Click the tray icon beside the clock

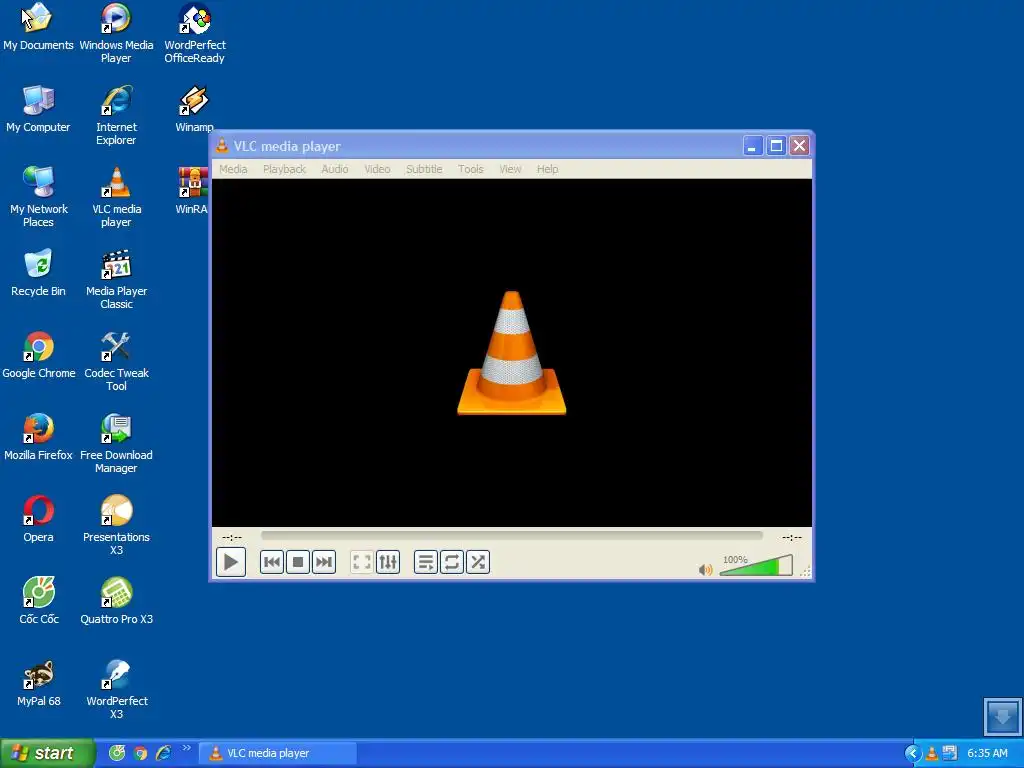(x=950, y=754)
